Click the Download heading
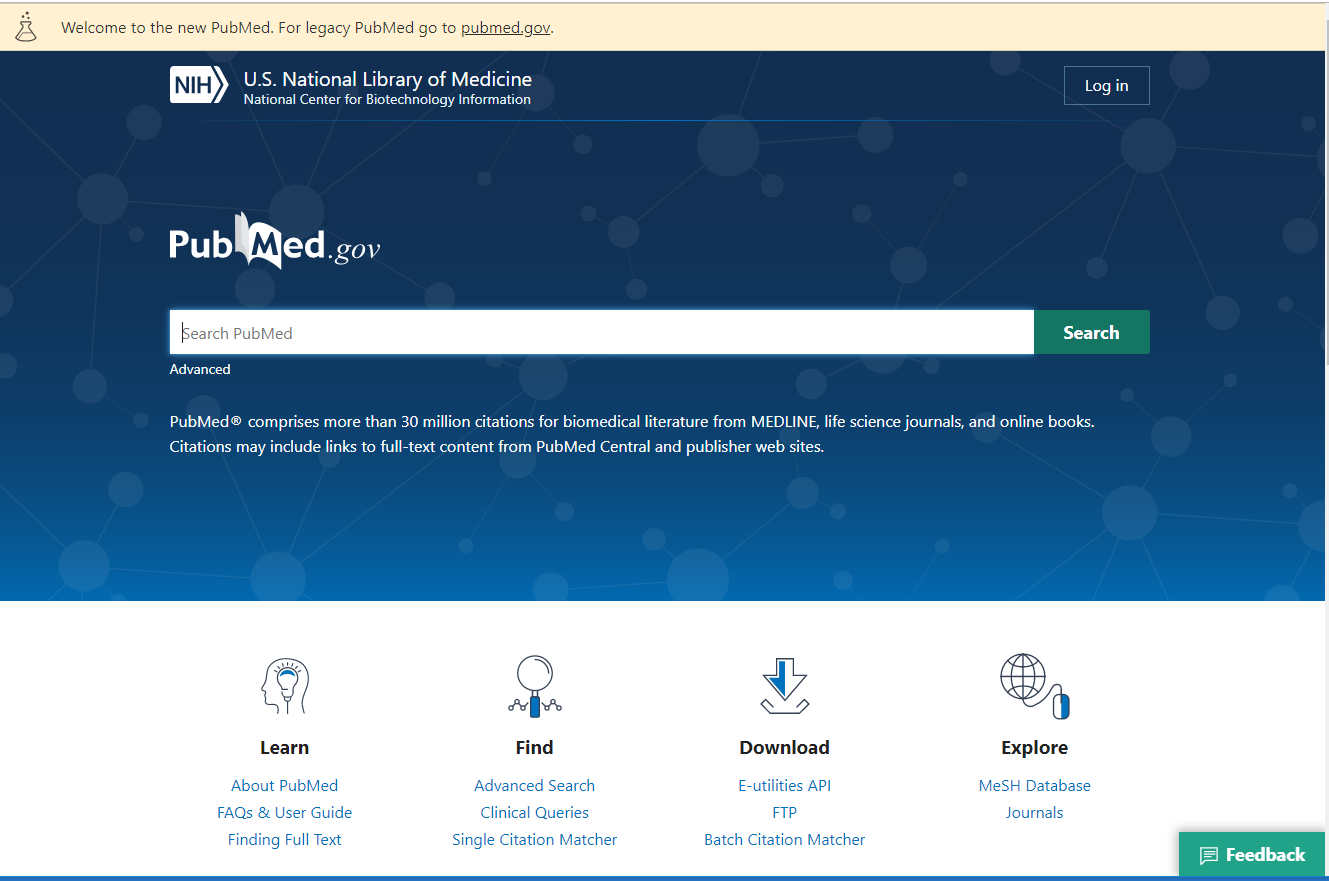The width and height of the screenshot is (1329, 881). [785, 748]
